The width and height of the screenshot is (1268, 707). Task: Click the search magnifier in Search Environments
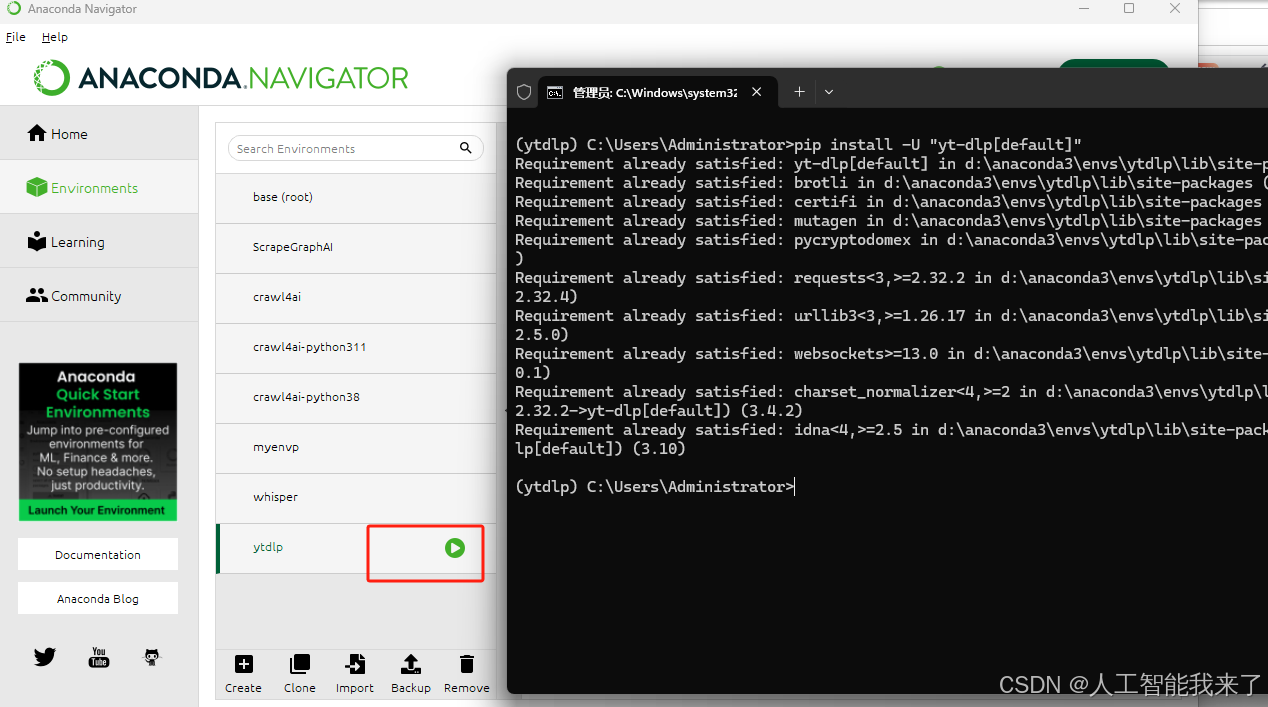(465, 148)
